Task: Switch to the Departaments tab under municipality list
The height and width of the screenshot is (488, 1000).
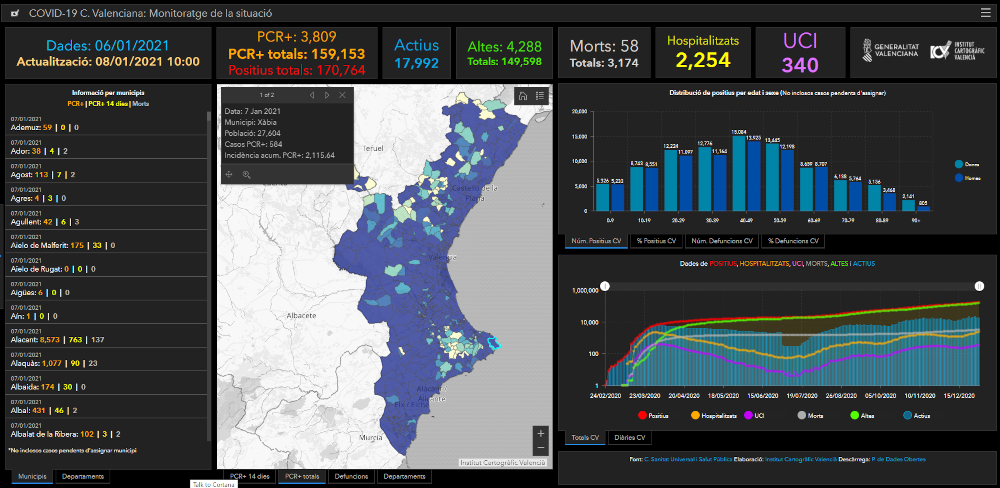Action: point(83,477)
